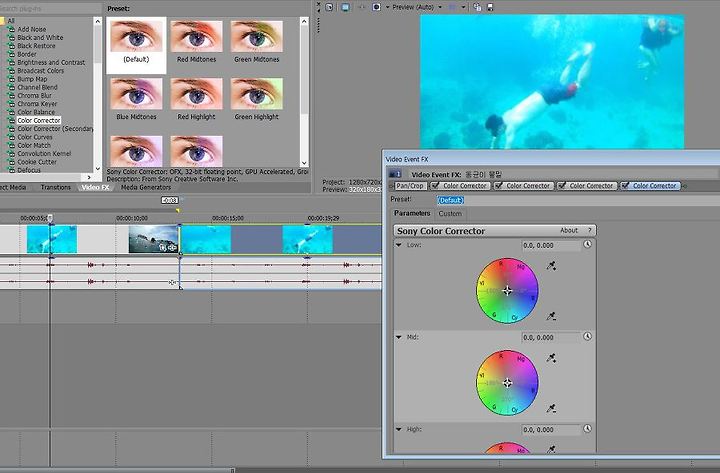Click the animate clock icon for Mid

[587, 336]
